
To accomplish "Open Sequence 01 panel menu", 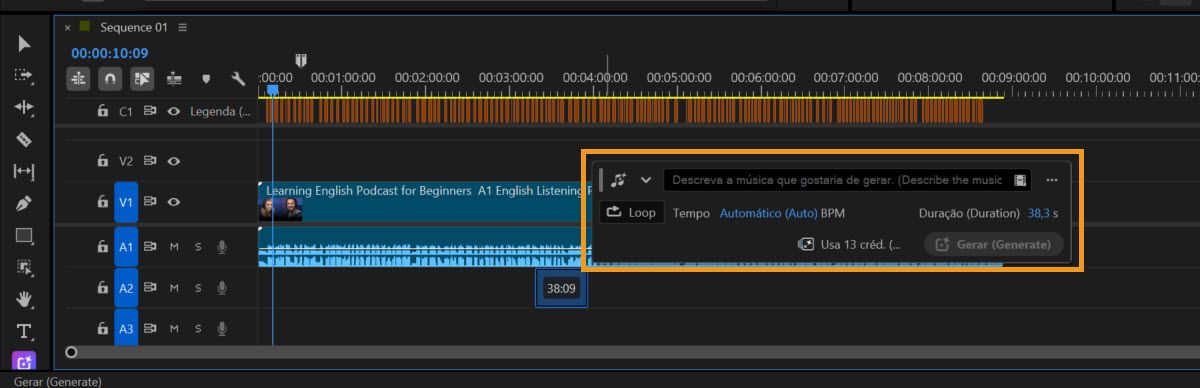I will click(x=182, y=27).
